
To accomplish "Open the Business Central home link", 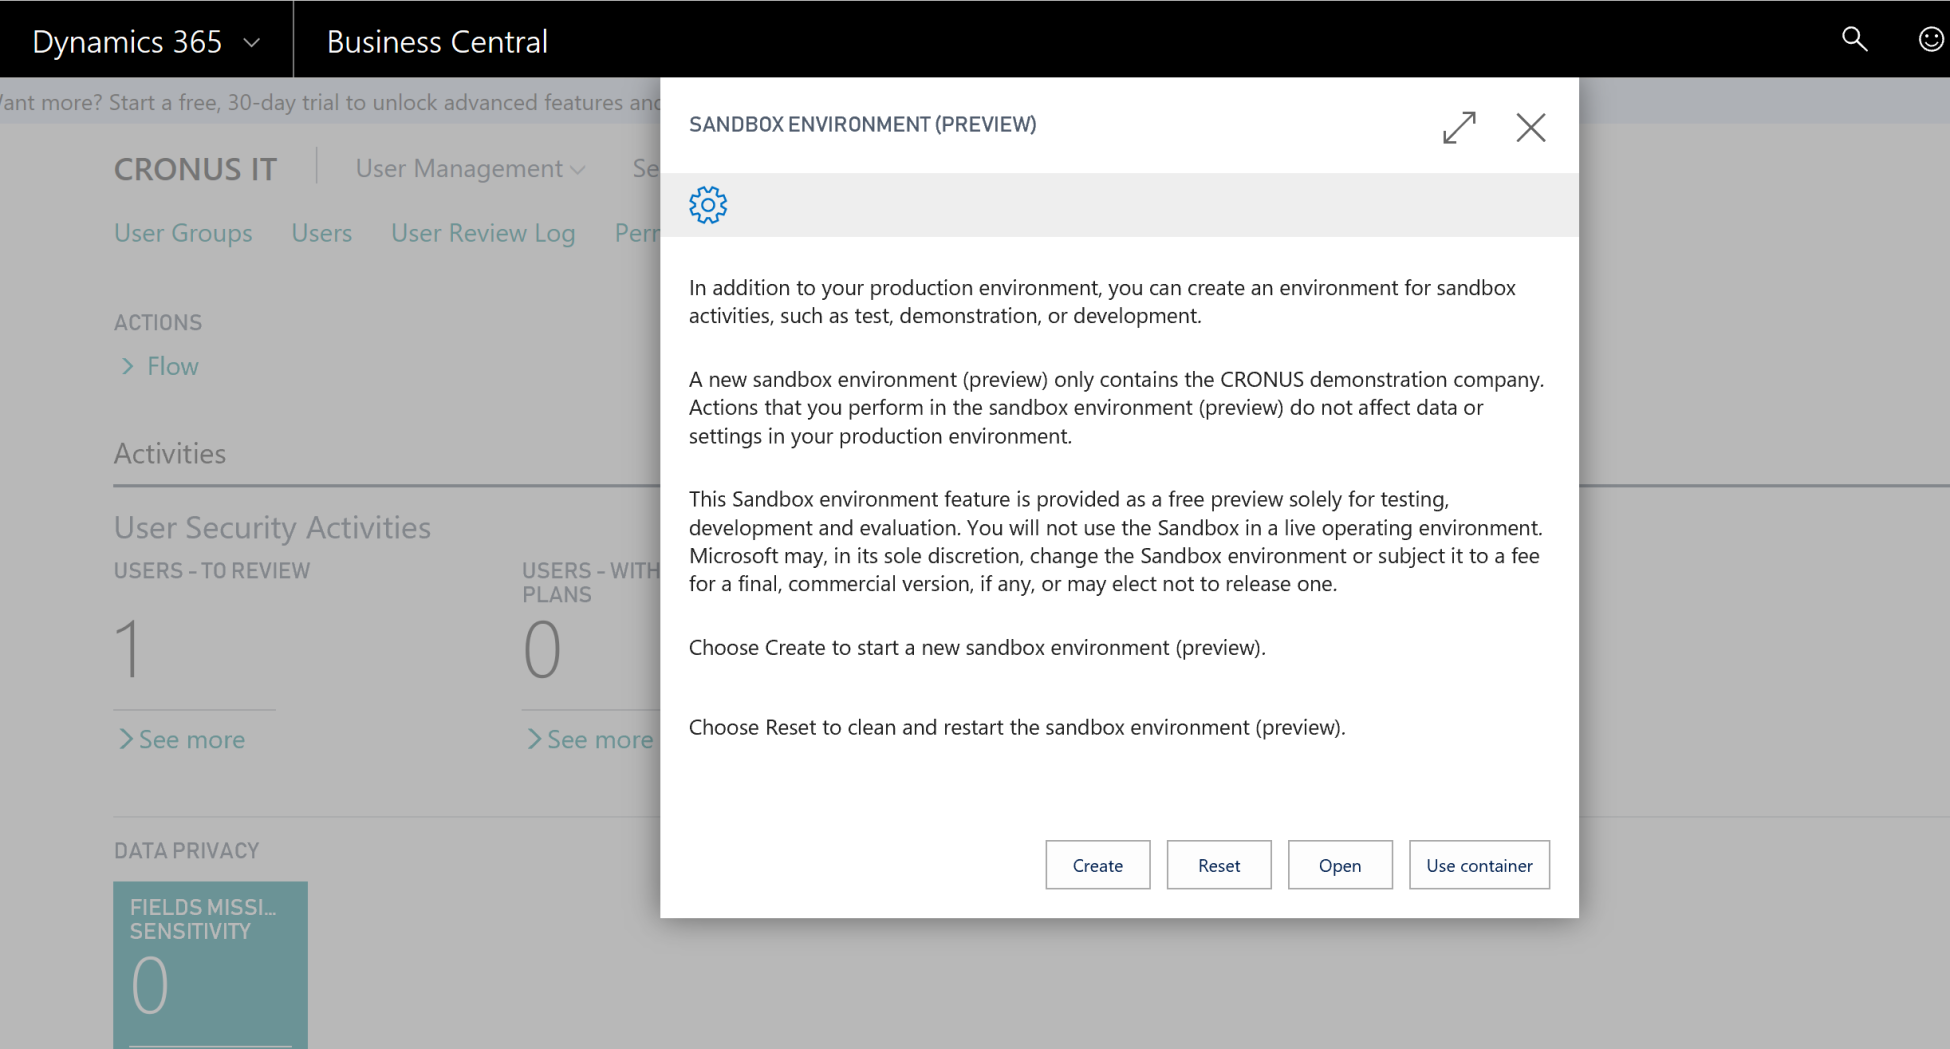I will 437,41.
